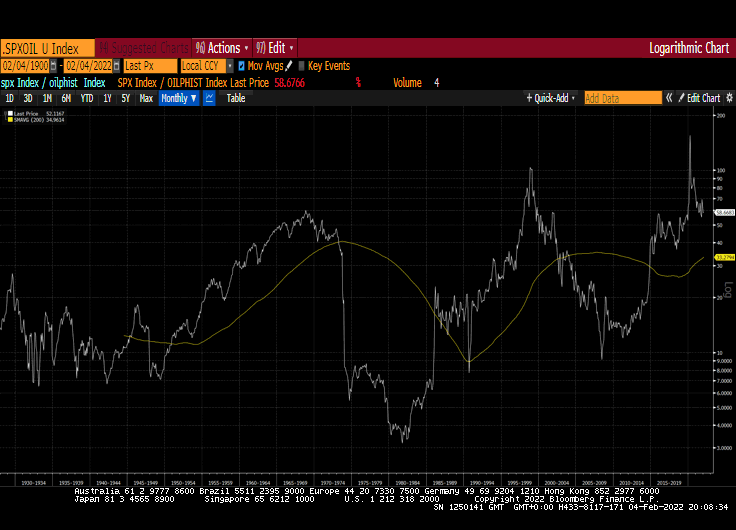Image resolution: width=736 pixels, height=530 pixels.
Task: Click the 1930-1934 x-axis label
Action: point(34,483)
